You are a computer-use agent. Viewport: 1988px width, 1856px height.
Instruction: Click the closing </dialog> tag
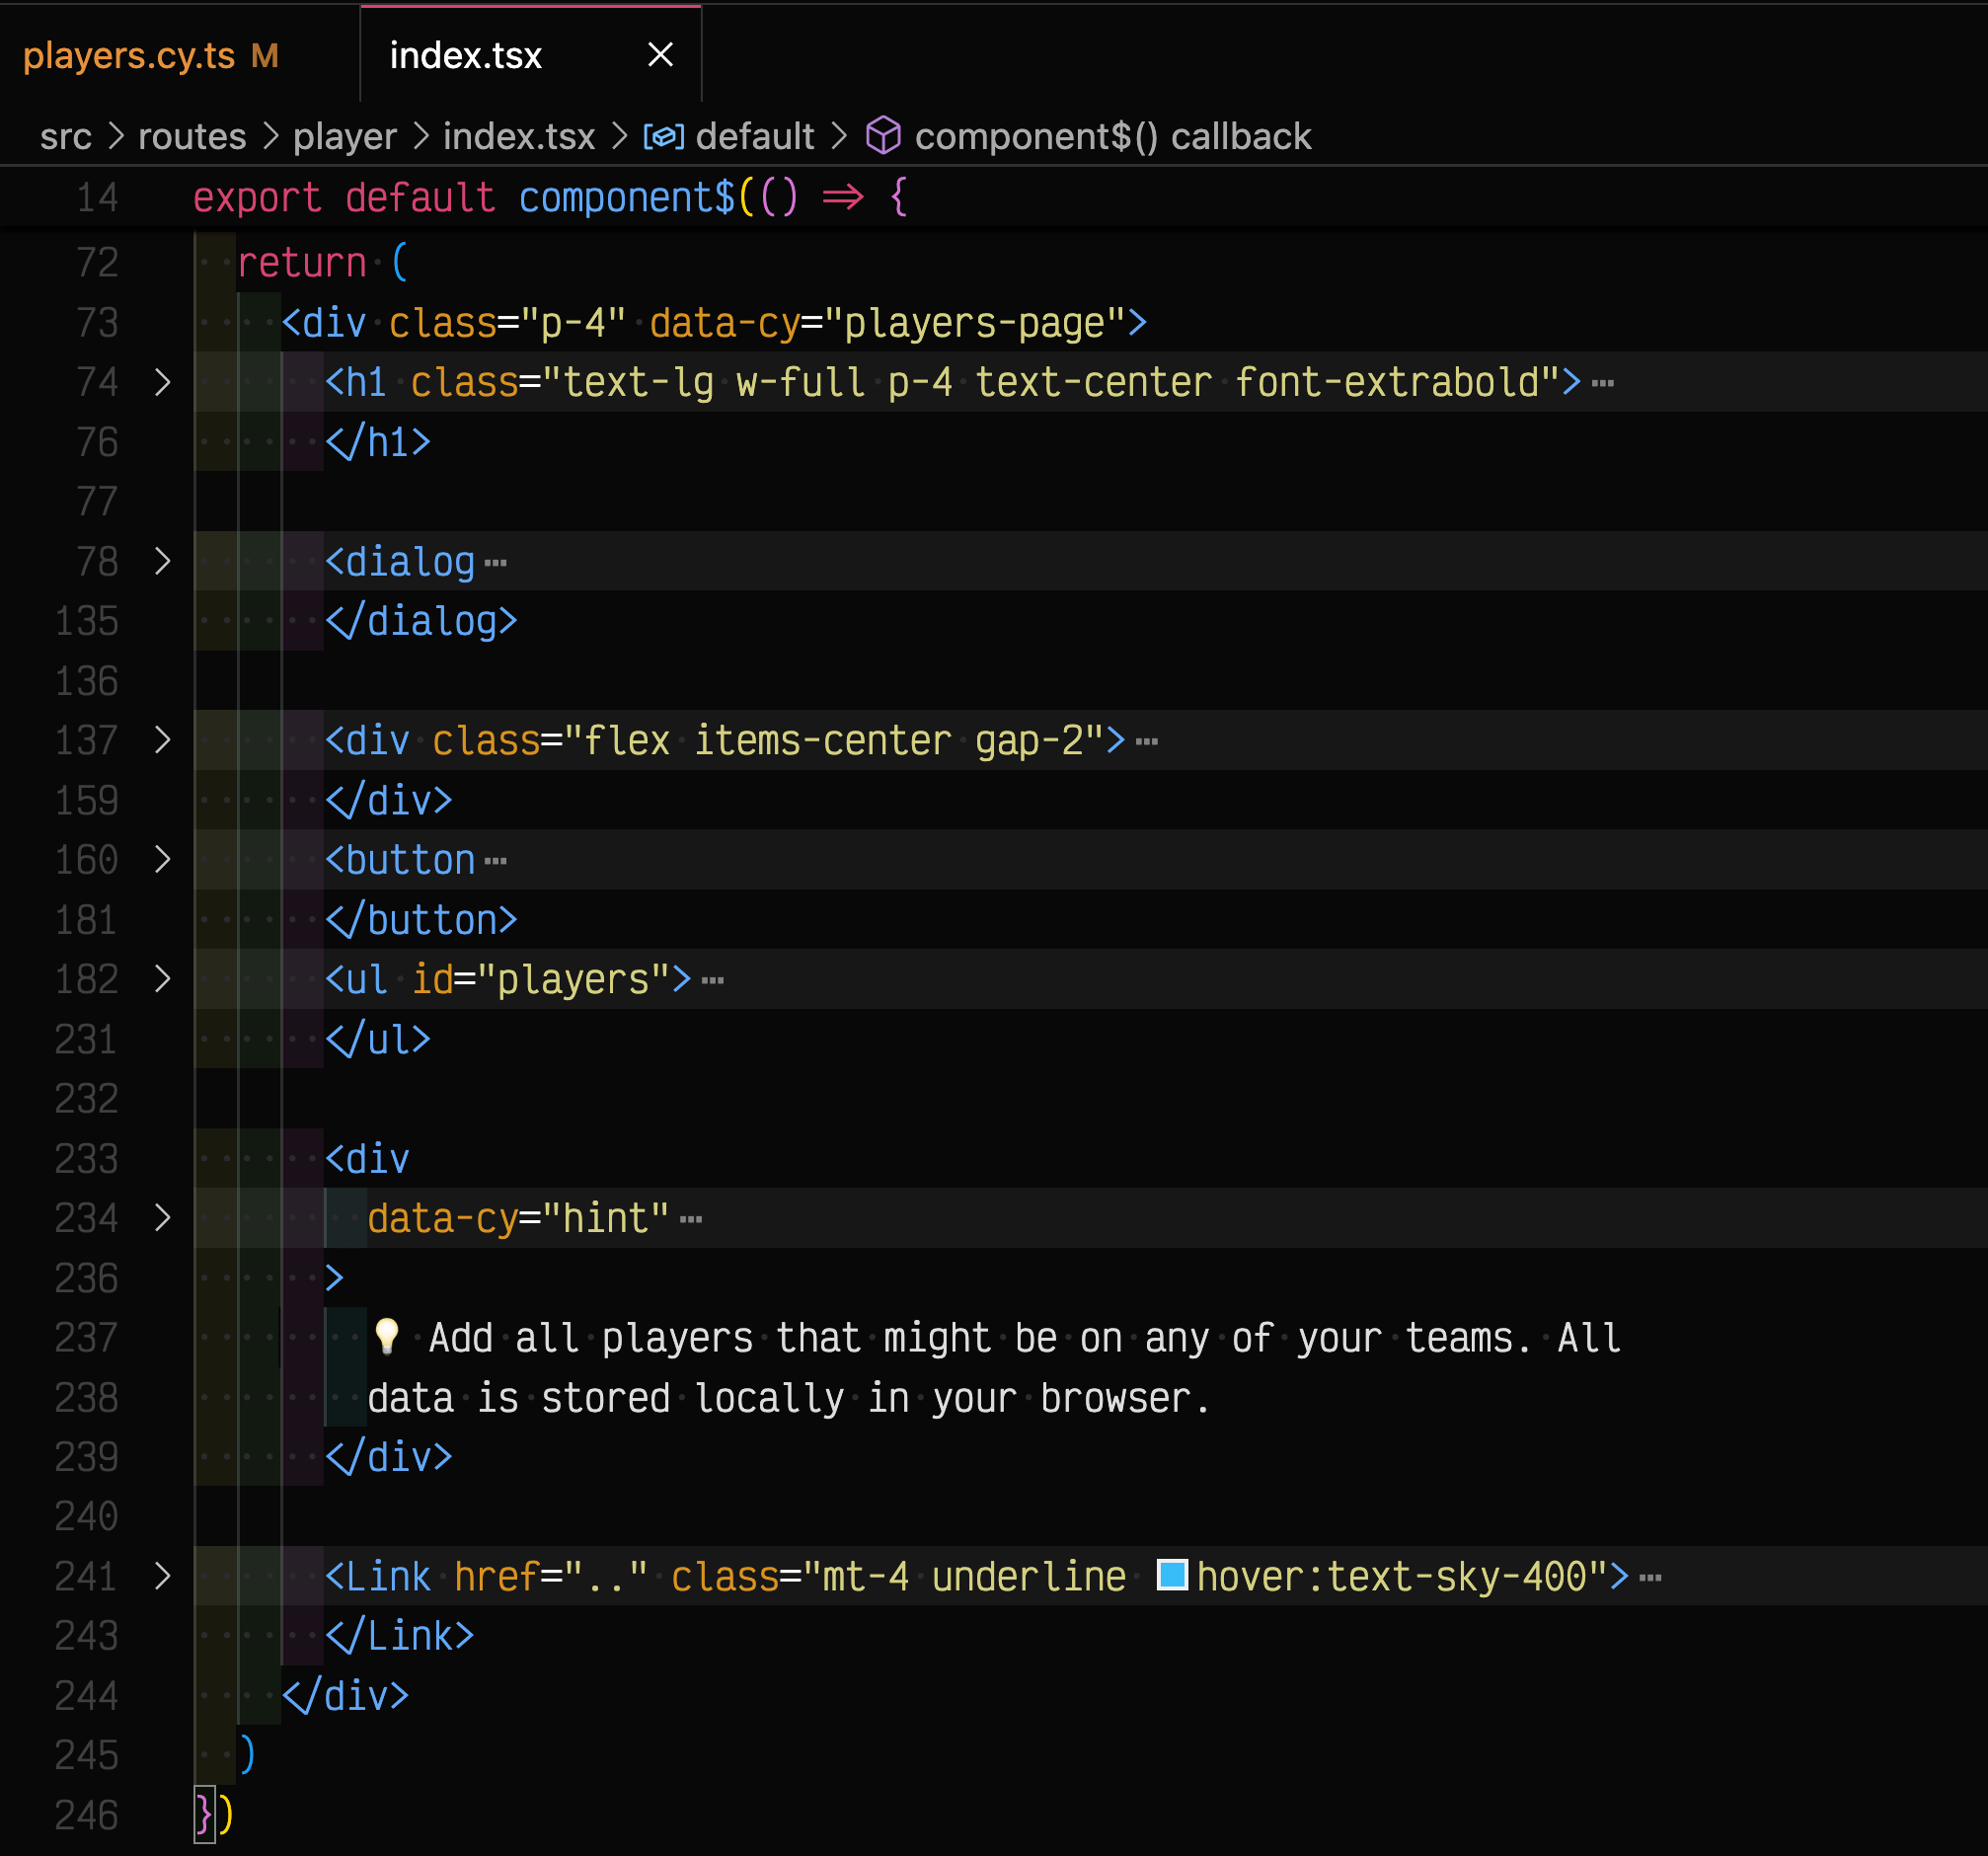pyautogui.click(x=421, y=621)
